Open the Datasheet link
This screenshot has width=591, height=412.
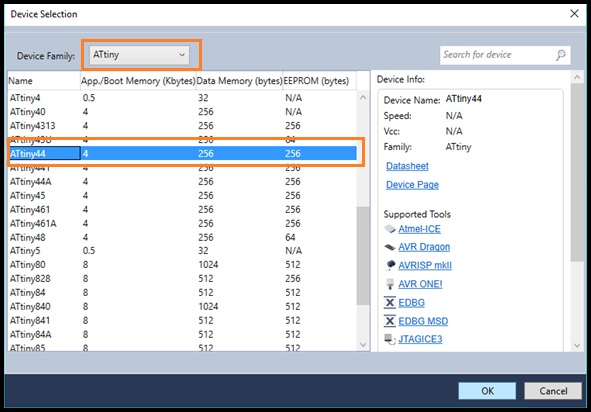click(407, 166)
